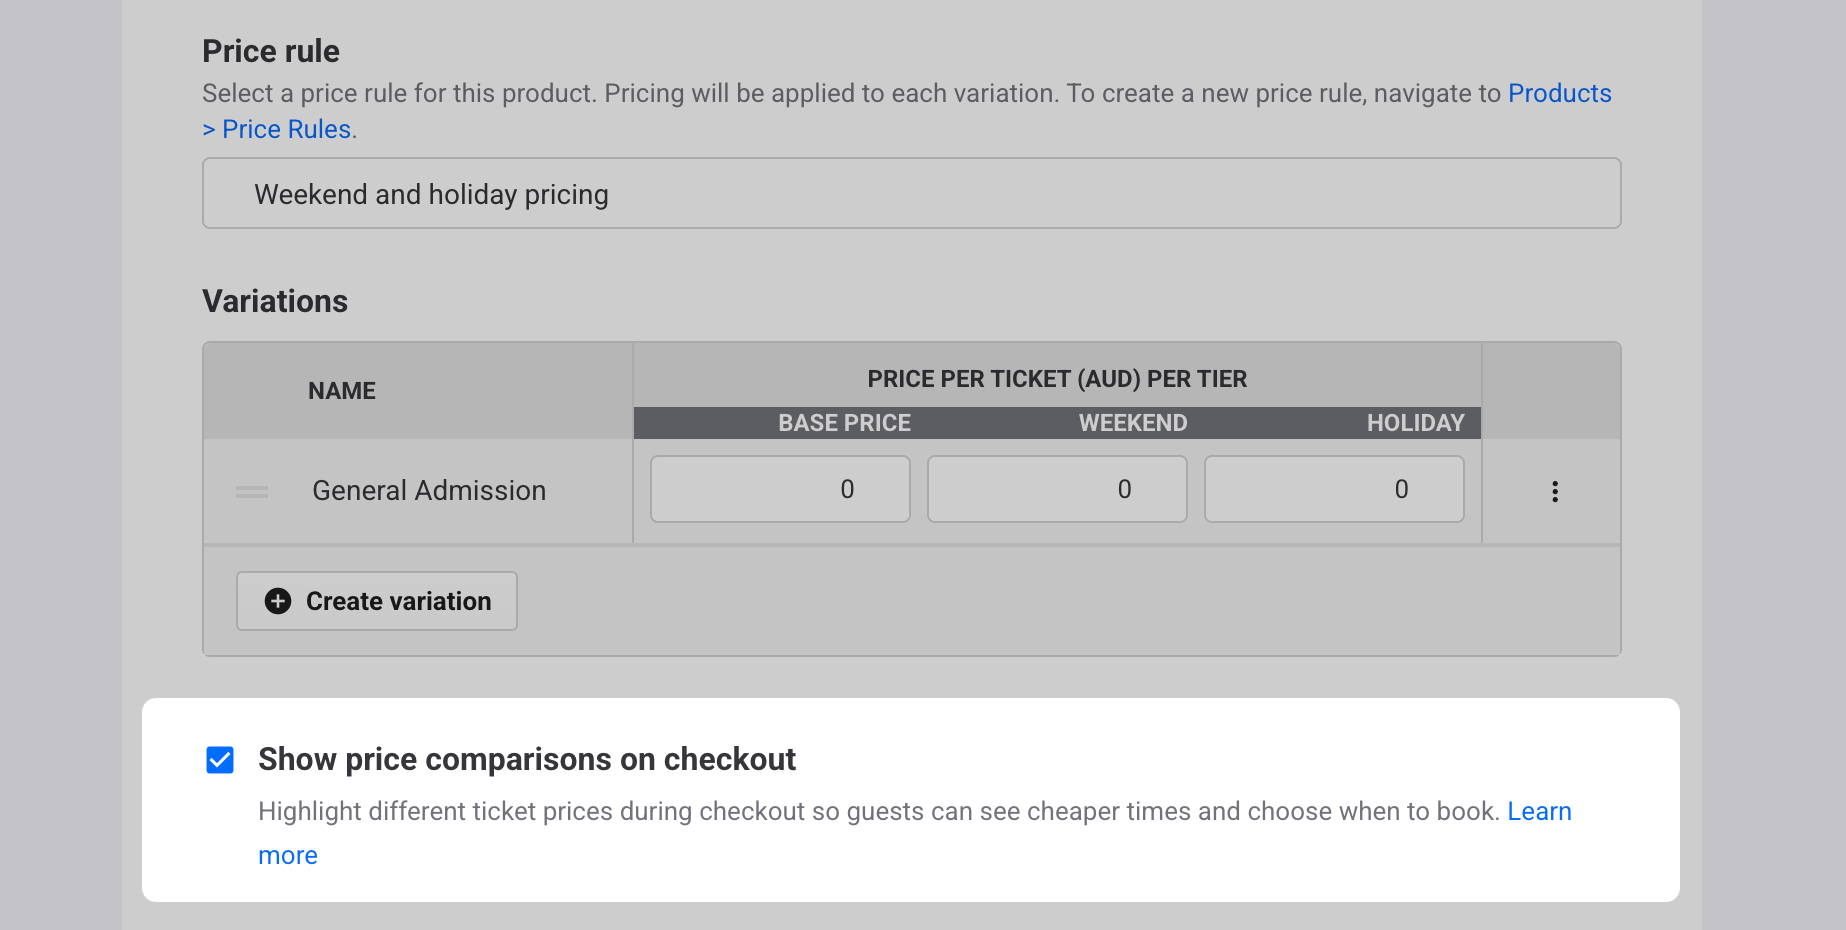Click the Base Price input for General Admission
Screen dimensions: 1846x930
pyautogui.click(x=780, y=489)
